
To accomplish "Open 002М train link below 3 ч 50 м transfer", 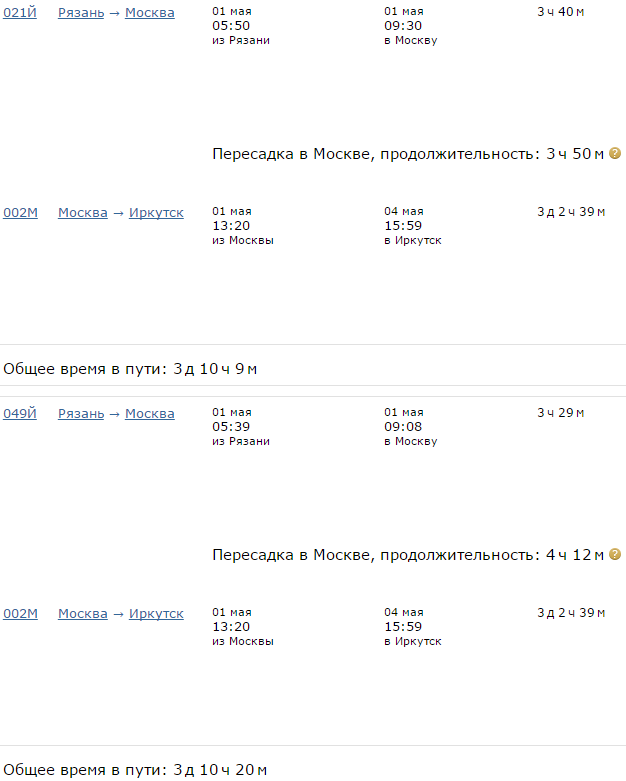I will [x=20, y=213].
